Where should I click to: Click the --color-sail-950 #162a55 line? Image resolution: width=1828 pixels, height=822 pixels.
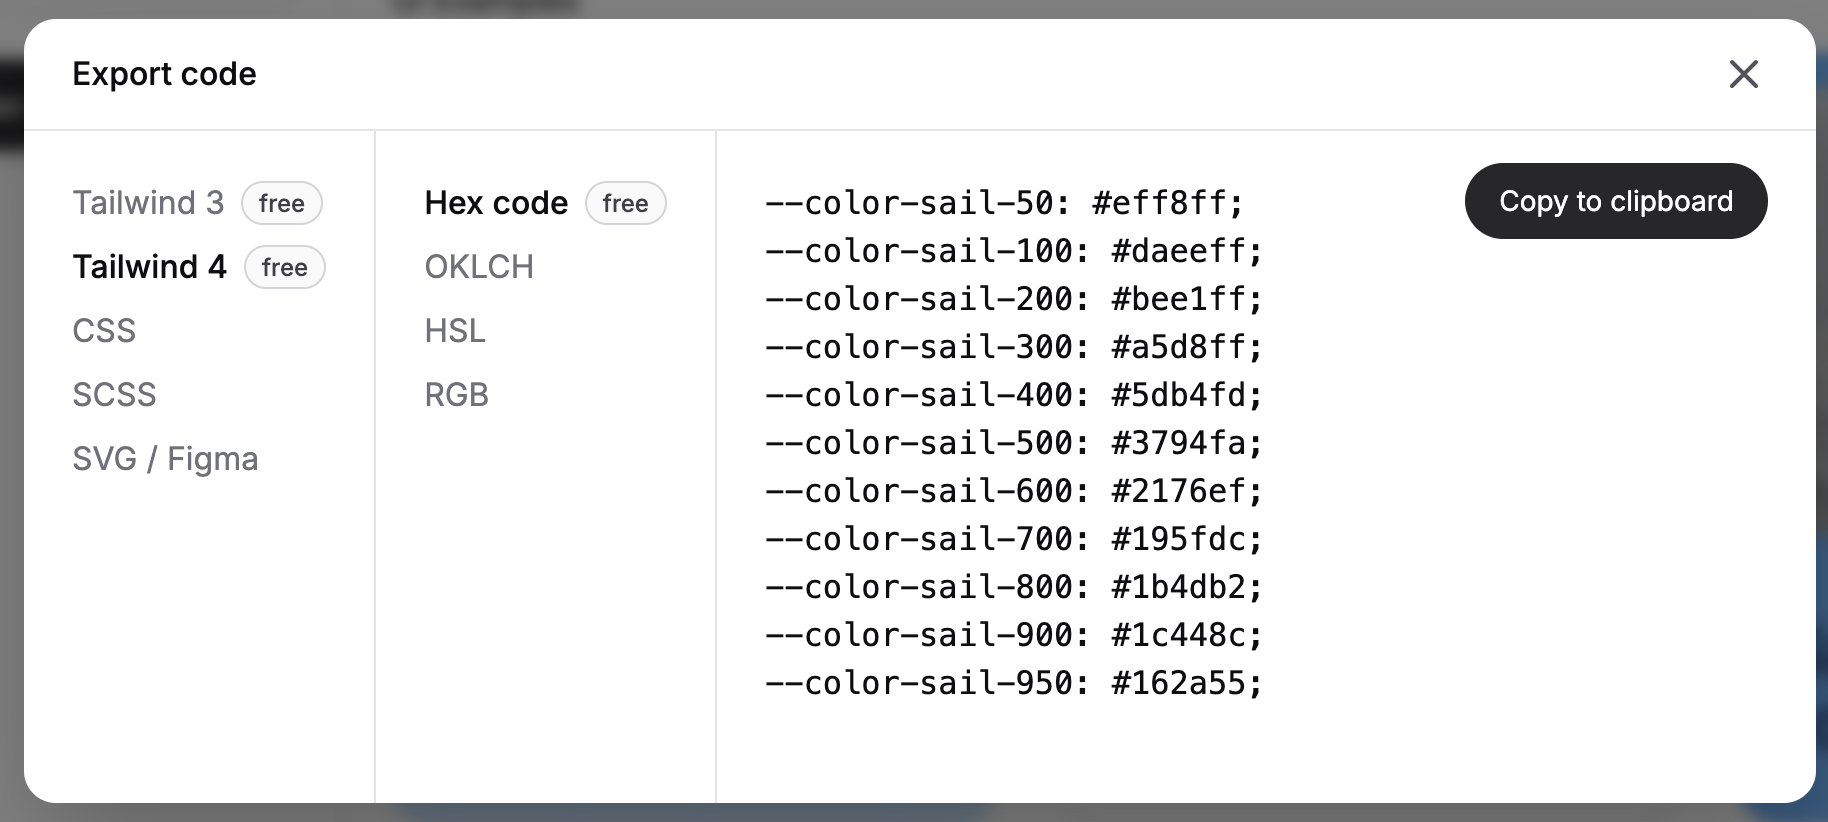click(x=1014, y=683)
